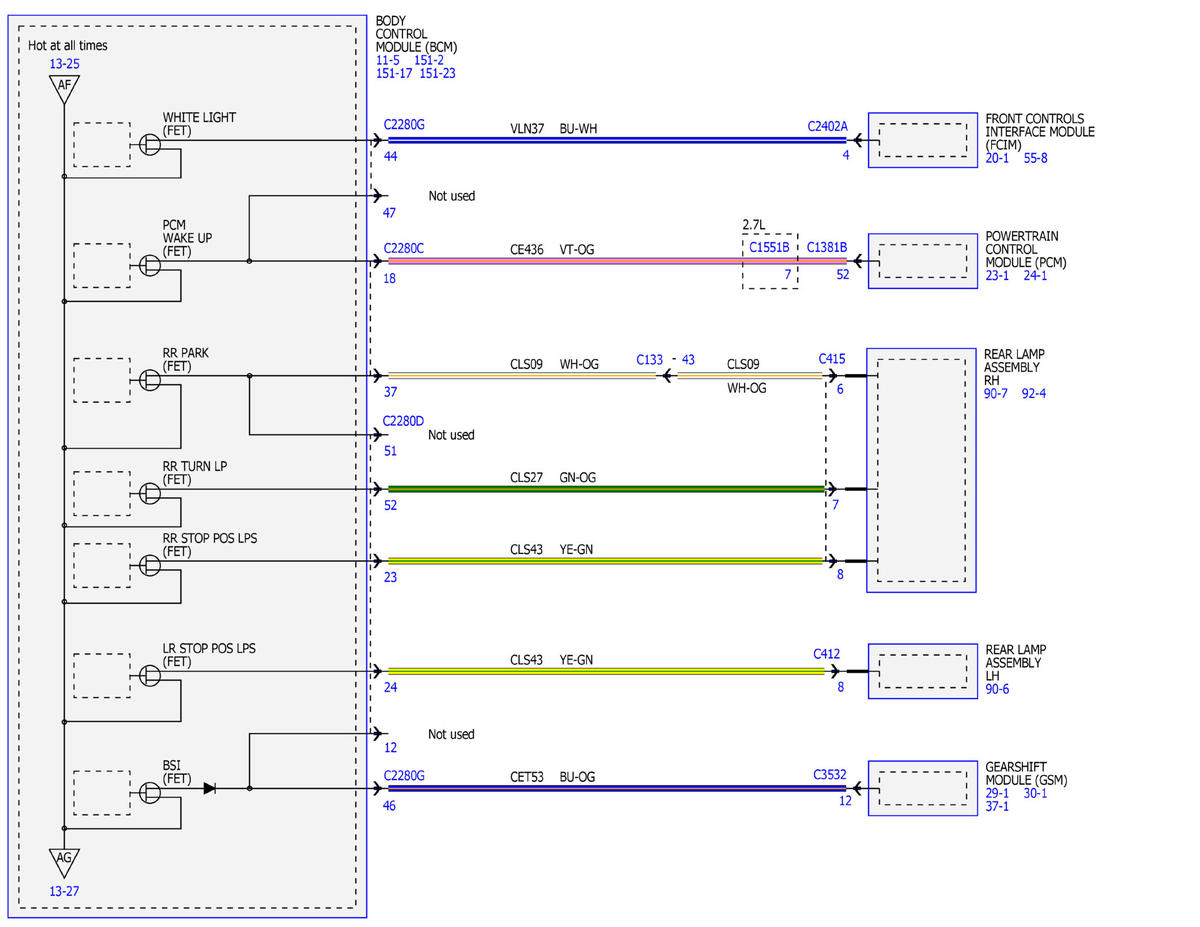Open connector C2280G above pin 44
Viewport: 1200px width, 927px height.
(x=404, y=125)
